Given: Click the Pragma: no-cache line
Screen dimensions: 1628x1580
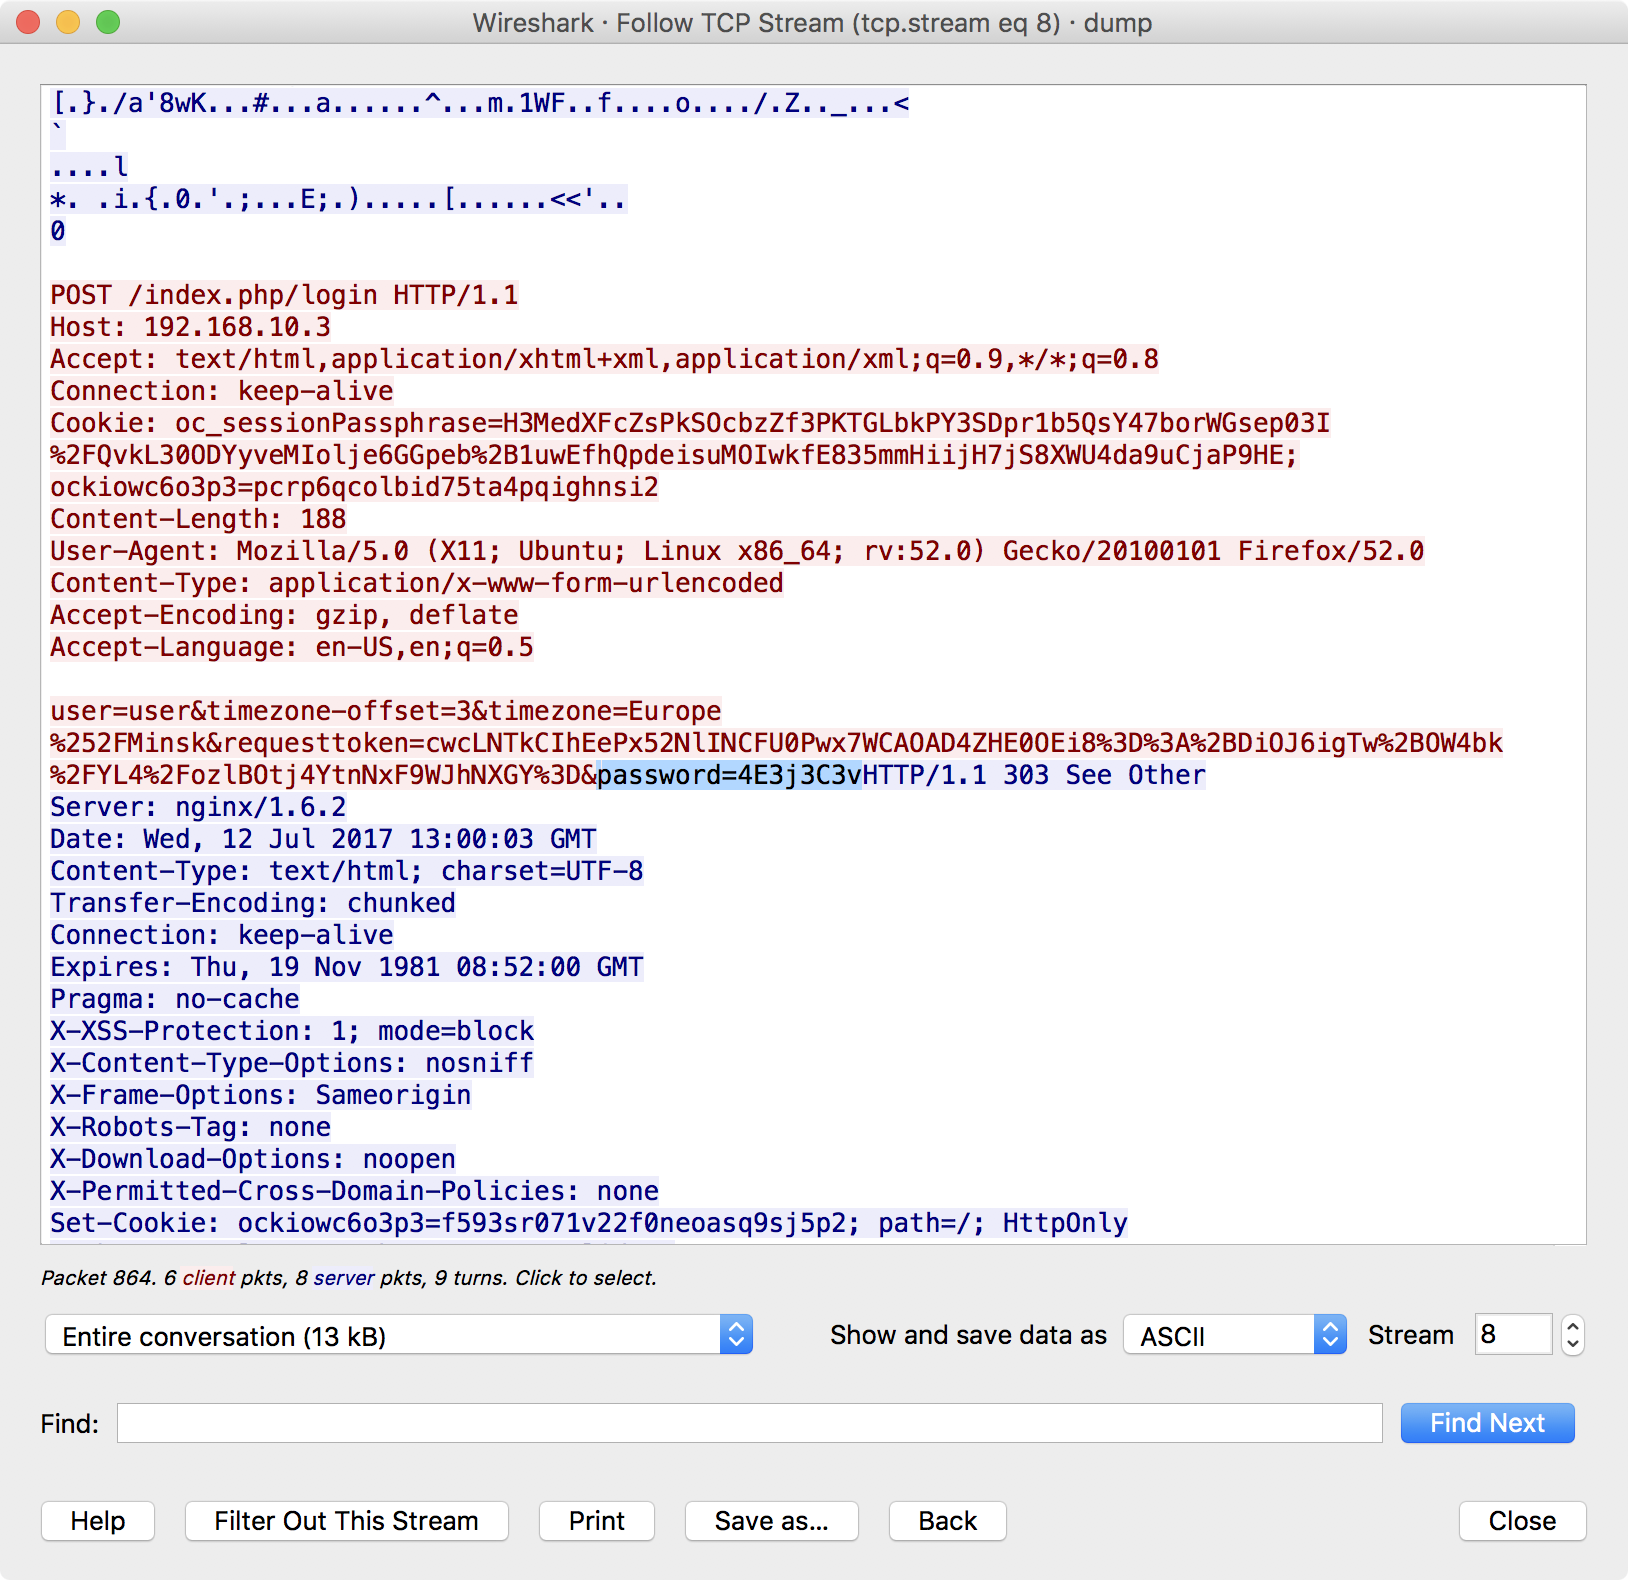Looking at the screenshot, I should [x=175, y=999].
